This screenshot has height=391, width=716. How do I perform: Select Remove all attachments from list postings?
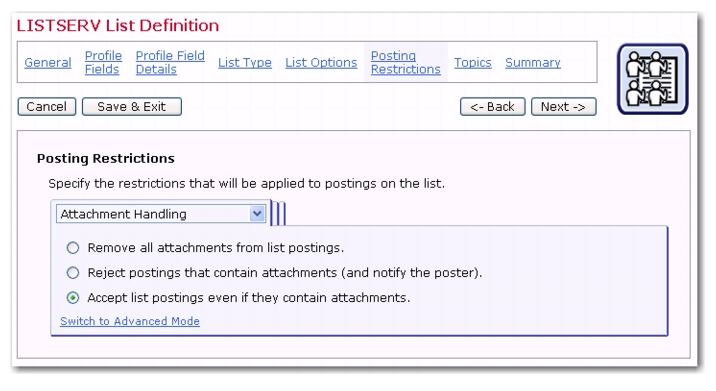point(73,248)
